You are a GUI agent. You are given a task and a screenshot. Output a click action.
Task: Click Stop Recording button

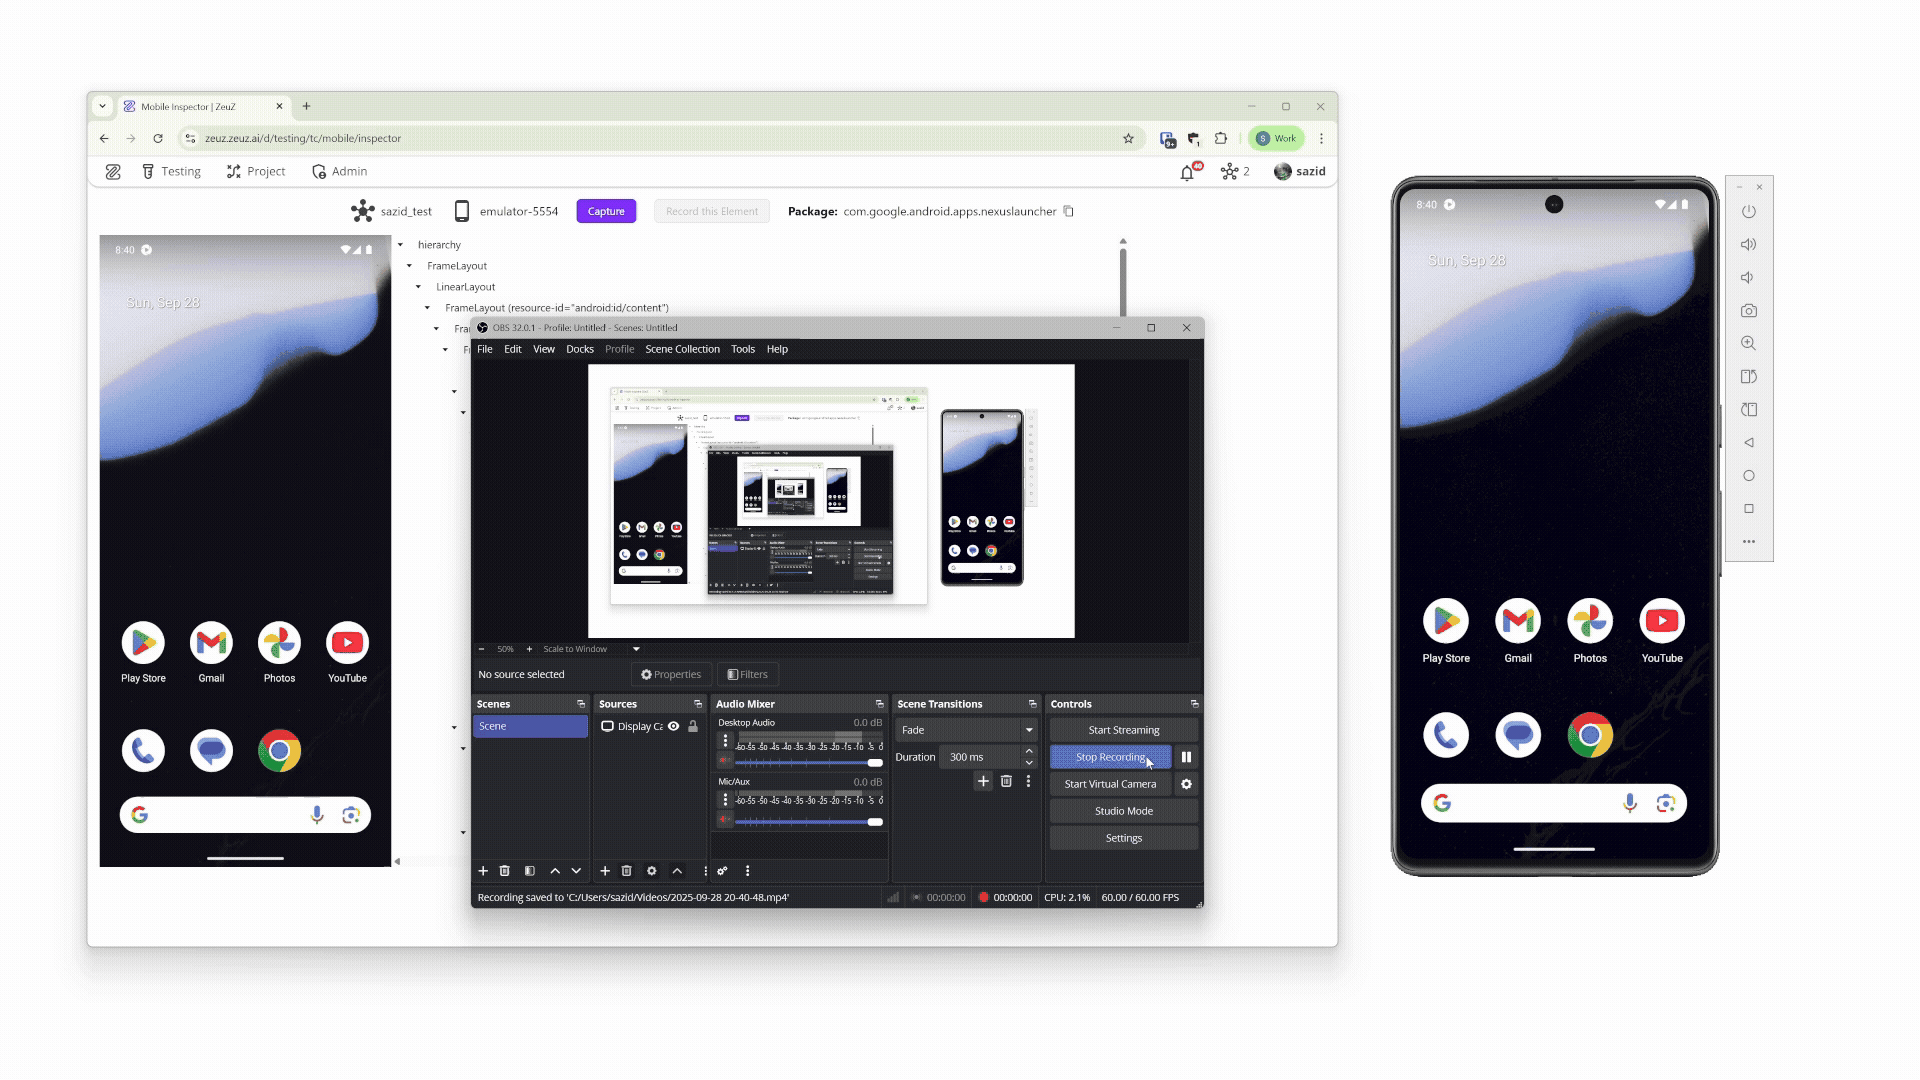click(1109, 757)
